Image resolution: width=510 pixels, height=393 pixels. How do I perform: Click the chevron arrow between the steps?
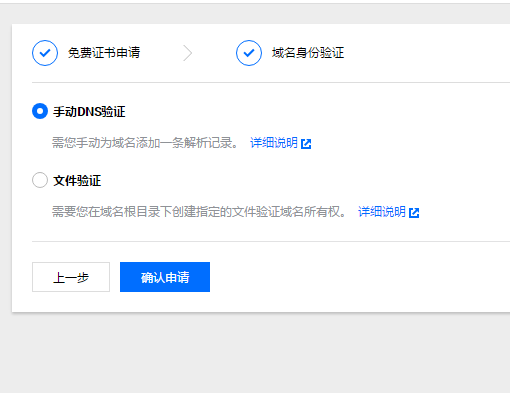click(x=188, y=53)
